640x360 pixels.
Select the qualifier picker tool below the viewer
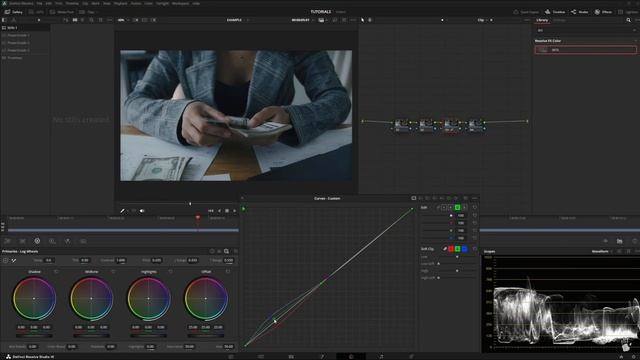pos(122,211)
